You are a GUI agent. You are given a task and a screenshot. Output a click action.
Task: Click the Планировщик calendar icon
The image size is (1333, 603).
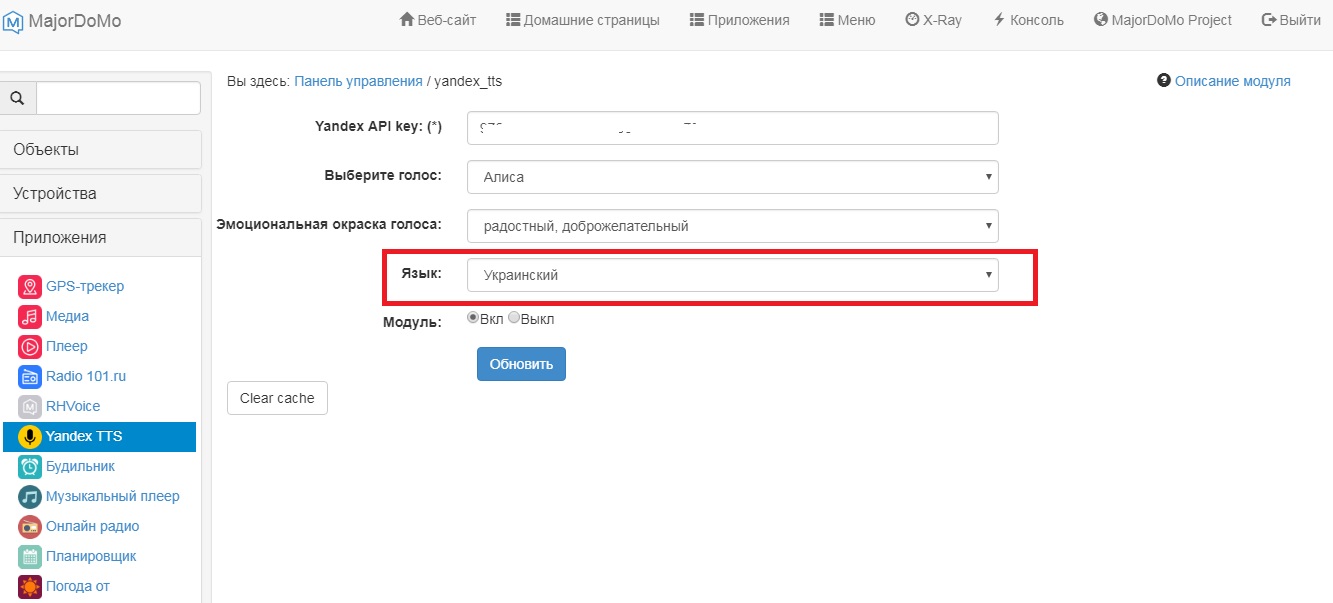point(30,557)
